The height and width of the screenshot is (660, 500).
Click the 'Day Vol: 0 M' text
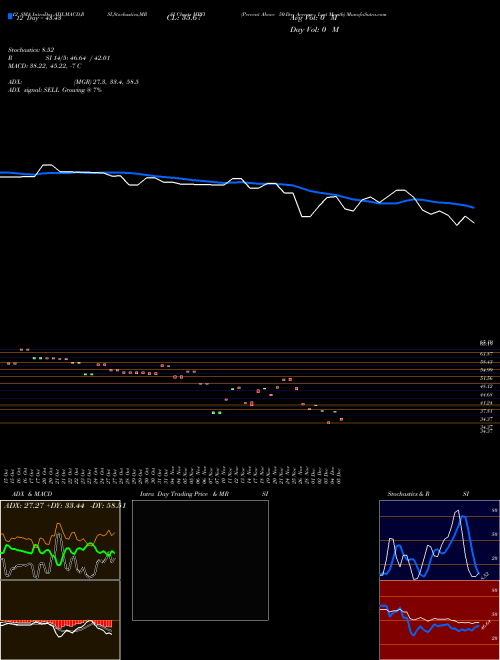click(314, 29)
